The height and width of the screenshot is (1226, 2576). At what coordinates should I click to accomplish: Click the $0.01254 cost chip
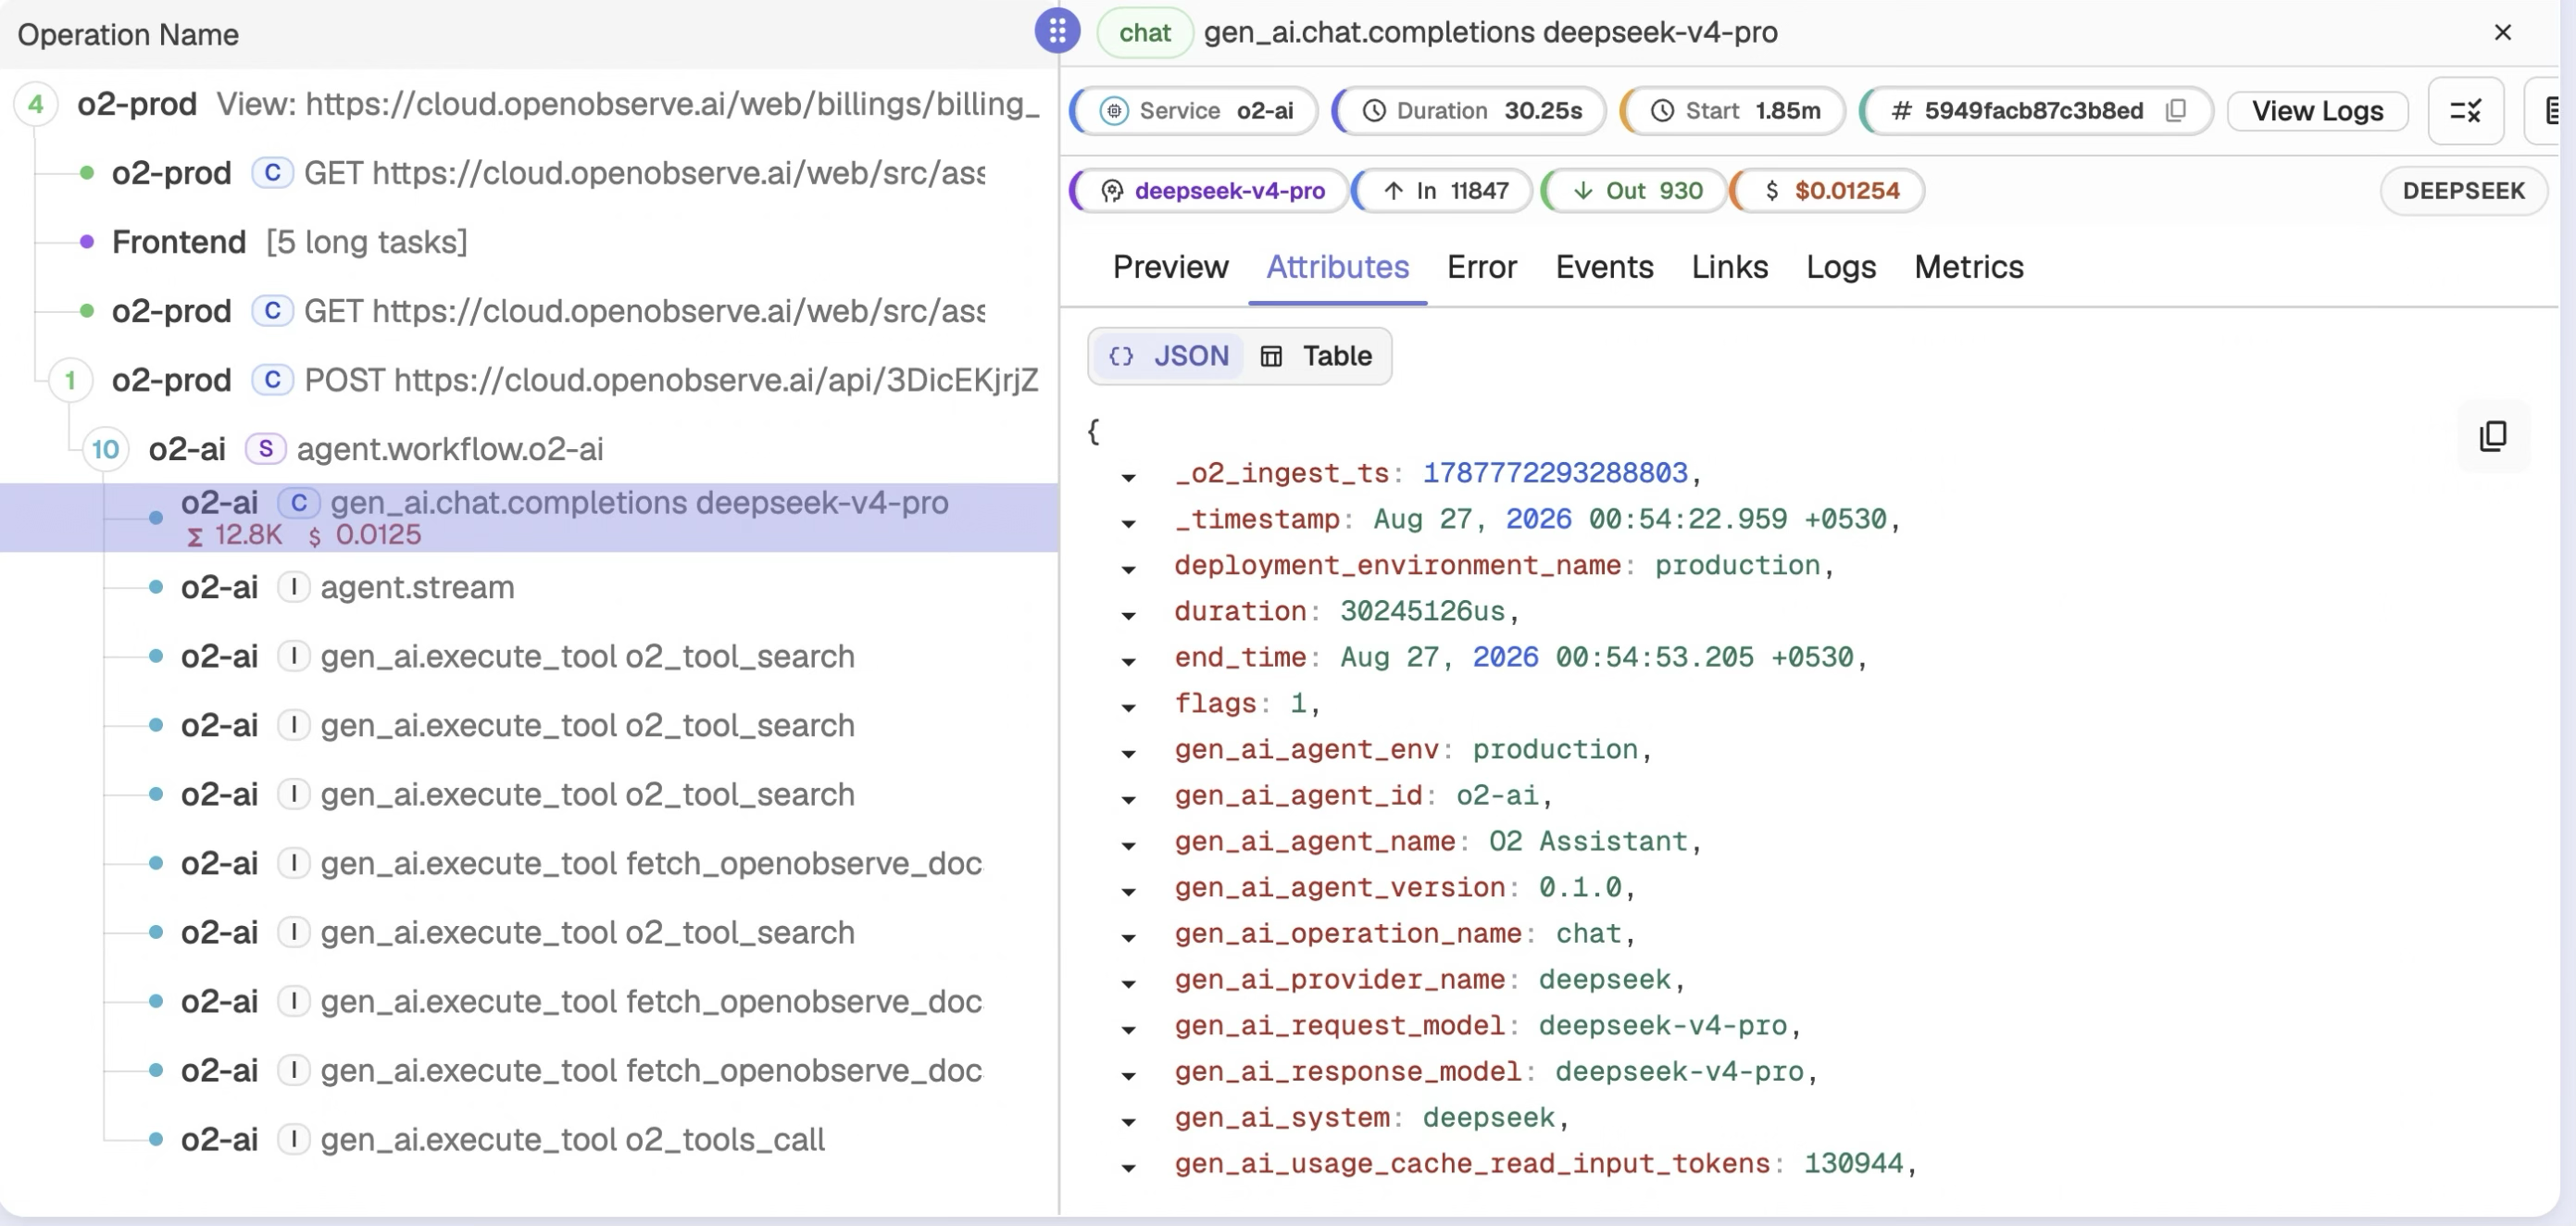coord(1829,190)
